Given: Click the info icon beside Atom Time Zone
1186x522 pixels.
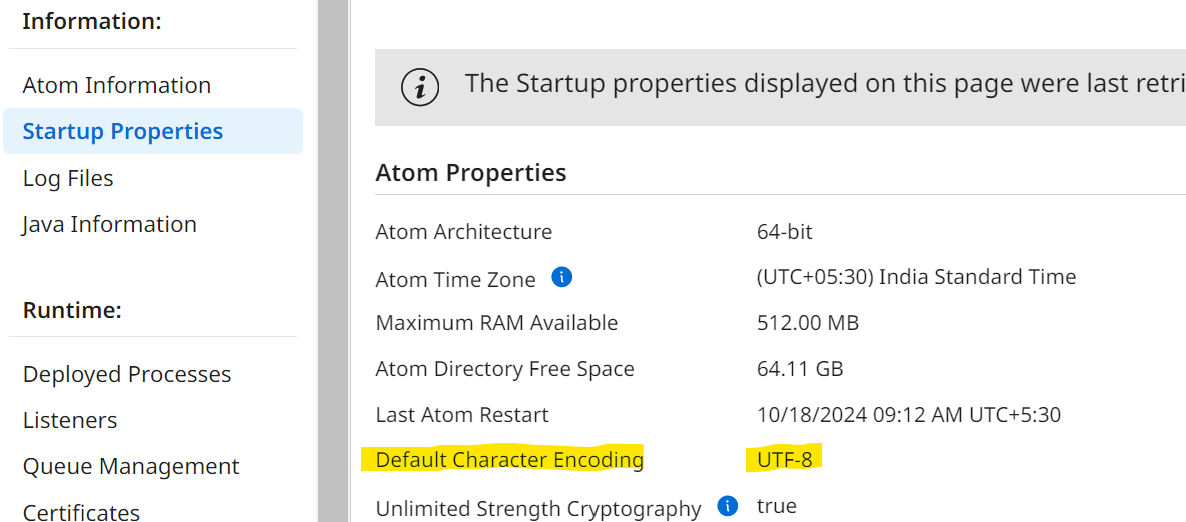Looking at the screenshot, I should (x=562, y=277).
